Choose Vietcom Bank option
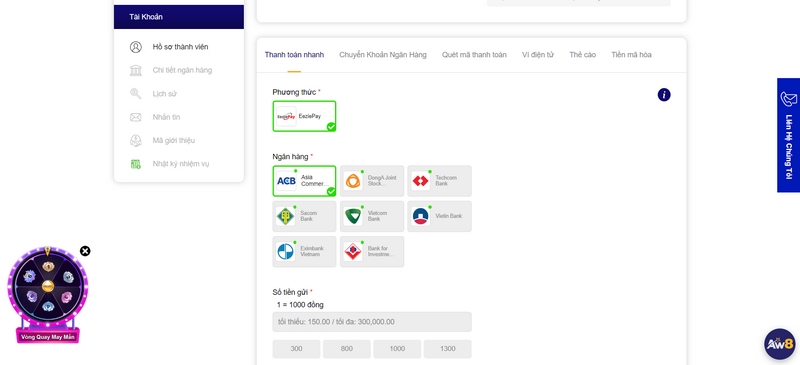This screenshot has height=365, width=800. point(372,216)
